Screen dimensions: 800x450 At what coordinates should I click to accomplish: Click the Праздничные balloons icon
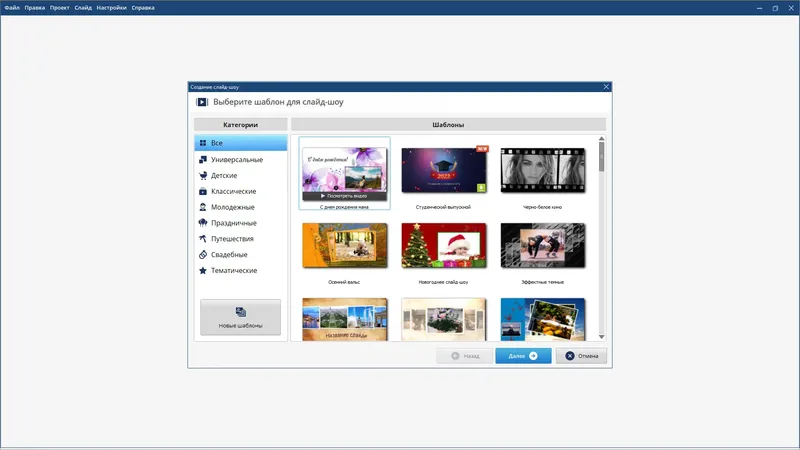point(203,222)
